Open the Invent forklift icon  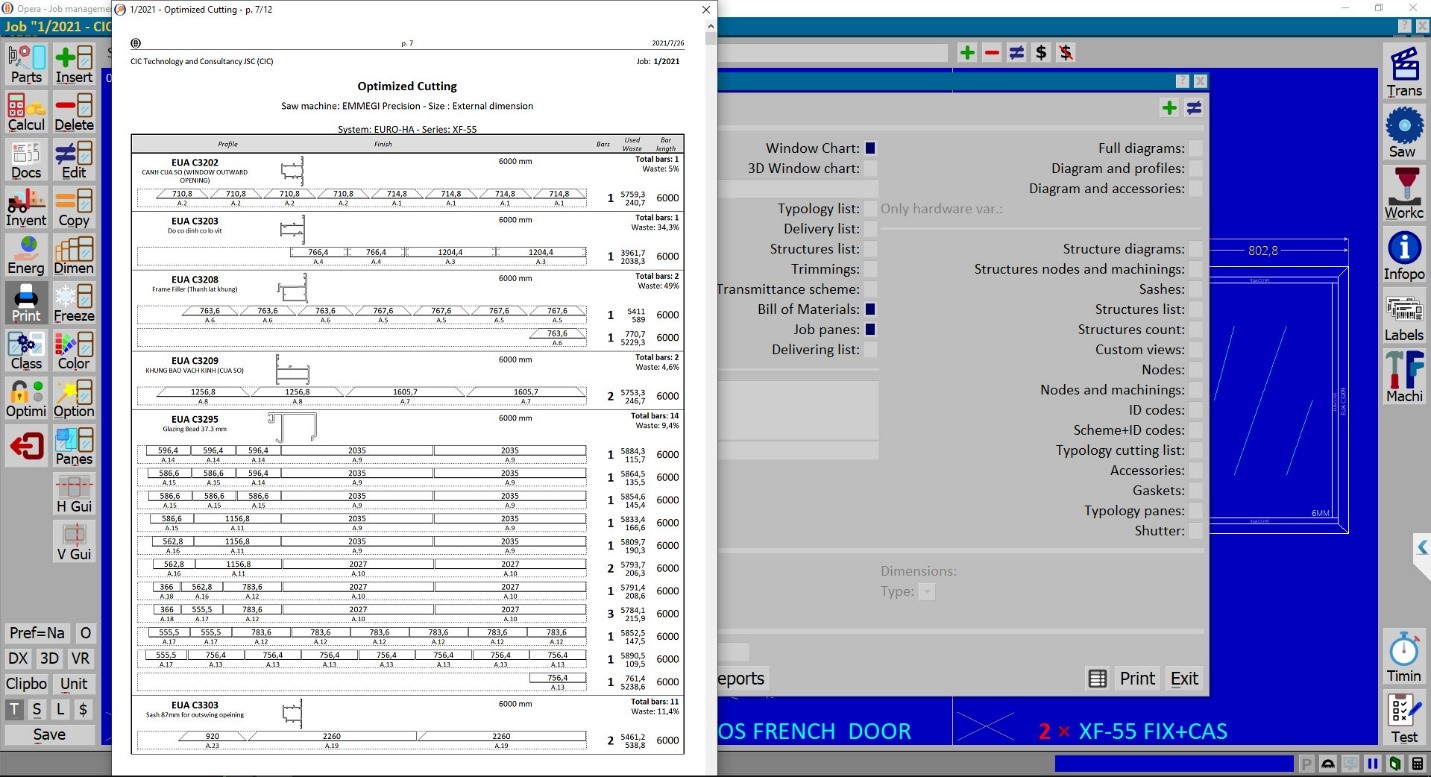pos(26,207)
